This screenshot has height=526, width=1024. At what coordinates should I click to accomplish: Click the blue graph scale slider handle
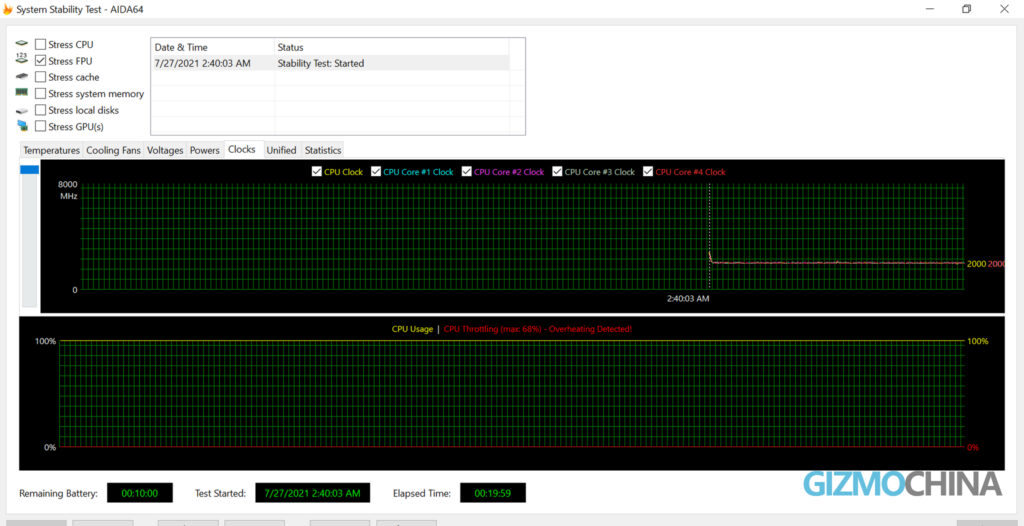30,169
